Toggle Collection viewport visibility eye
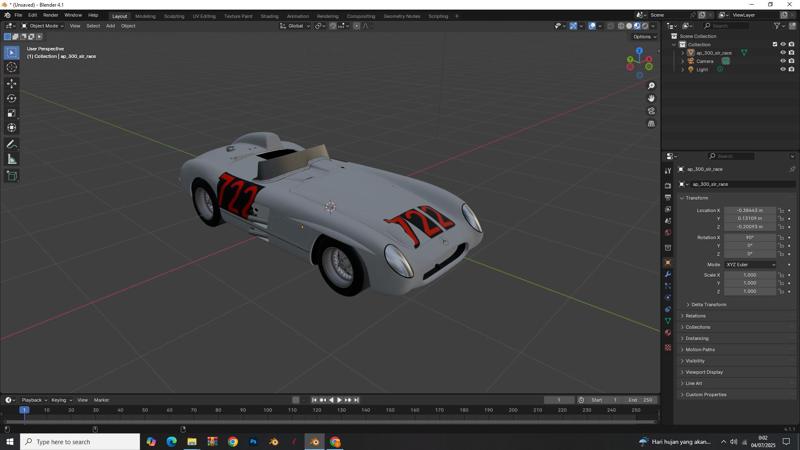 pos(783,44)
